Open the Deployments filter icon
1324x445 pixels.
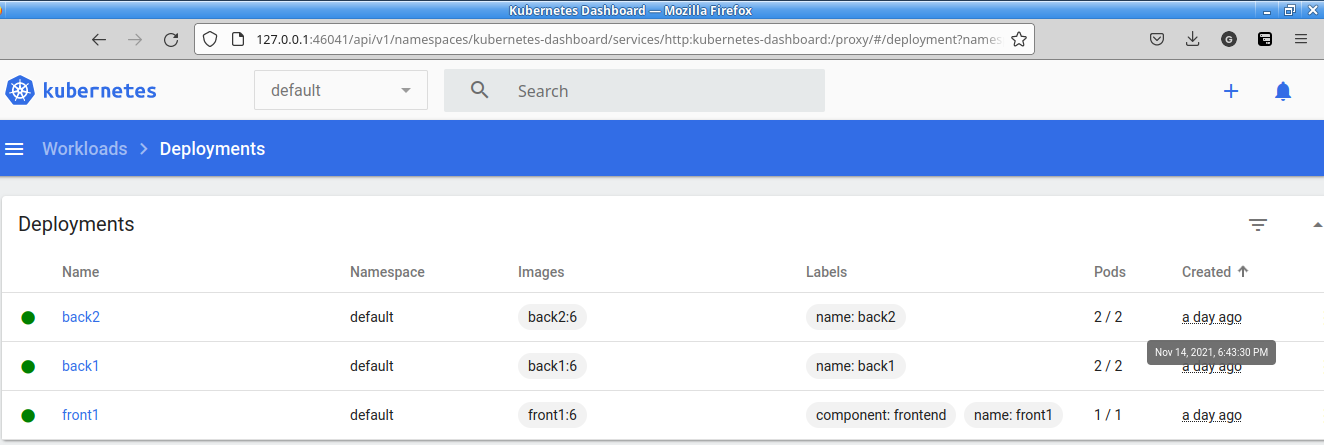[x=1258, y=225]
